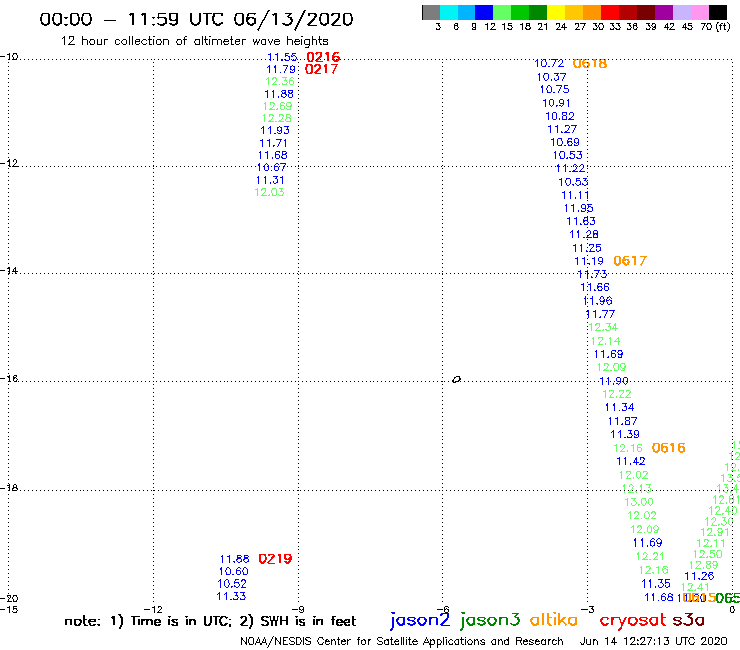The image size is (740, 650).
Task: Select the green value 12.69
Action: coord(278,106)
